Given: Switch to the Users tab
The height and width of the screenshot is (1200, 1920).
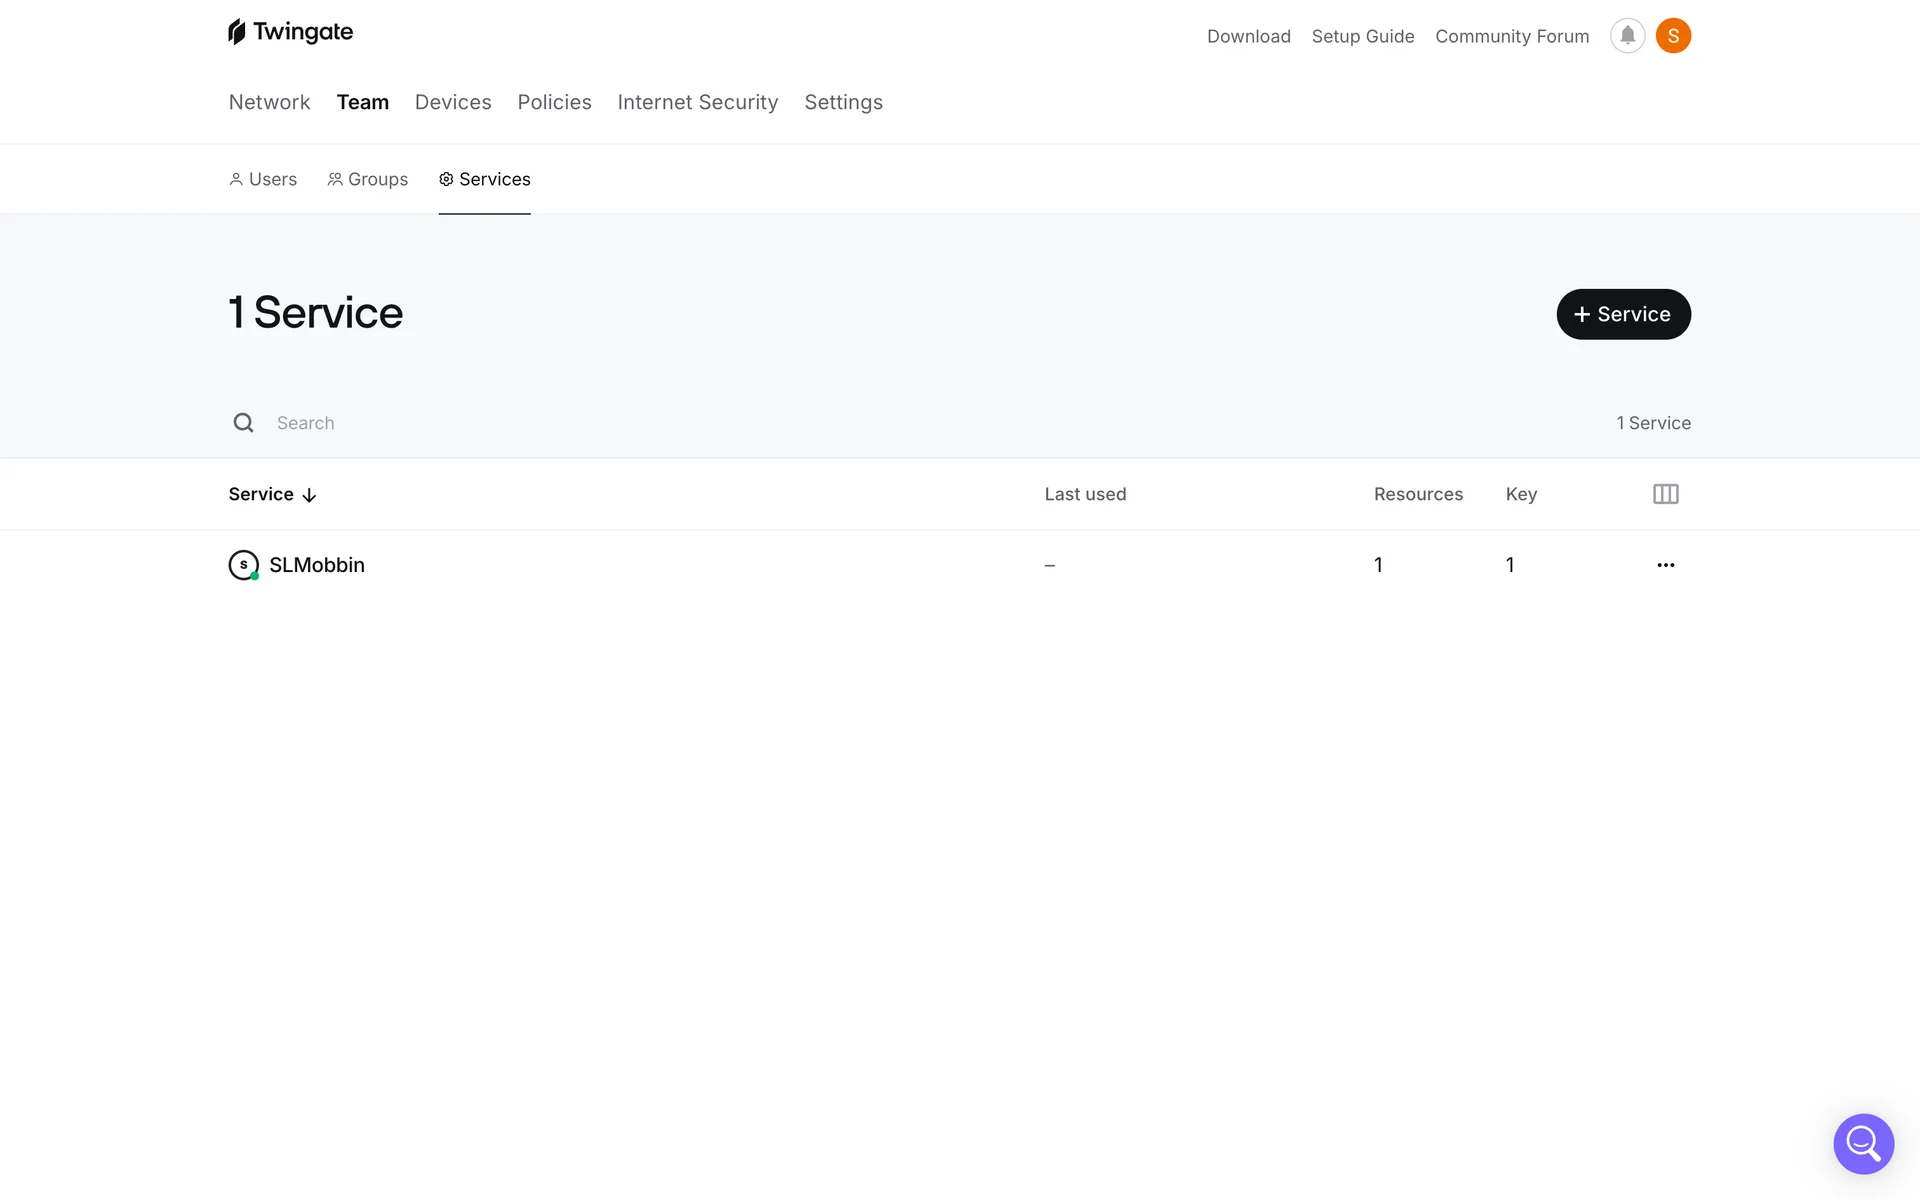Looking at the screenshot, I should pos(263,179).
